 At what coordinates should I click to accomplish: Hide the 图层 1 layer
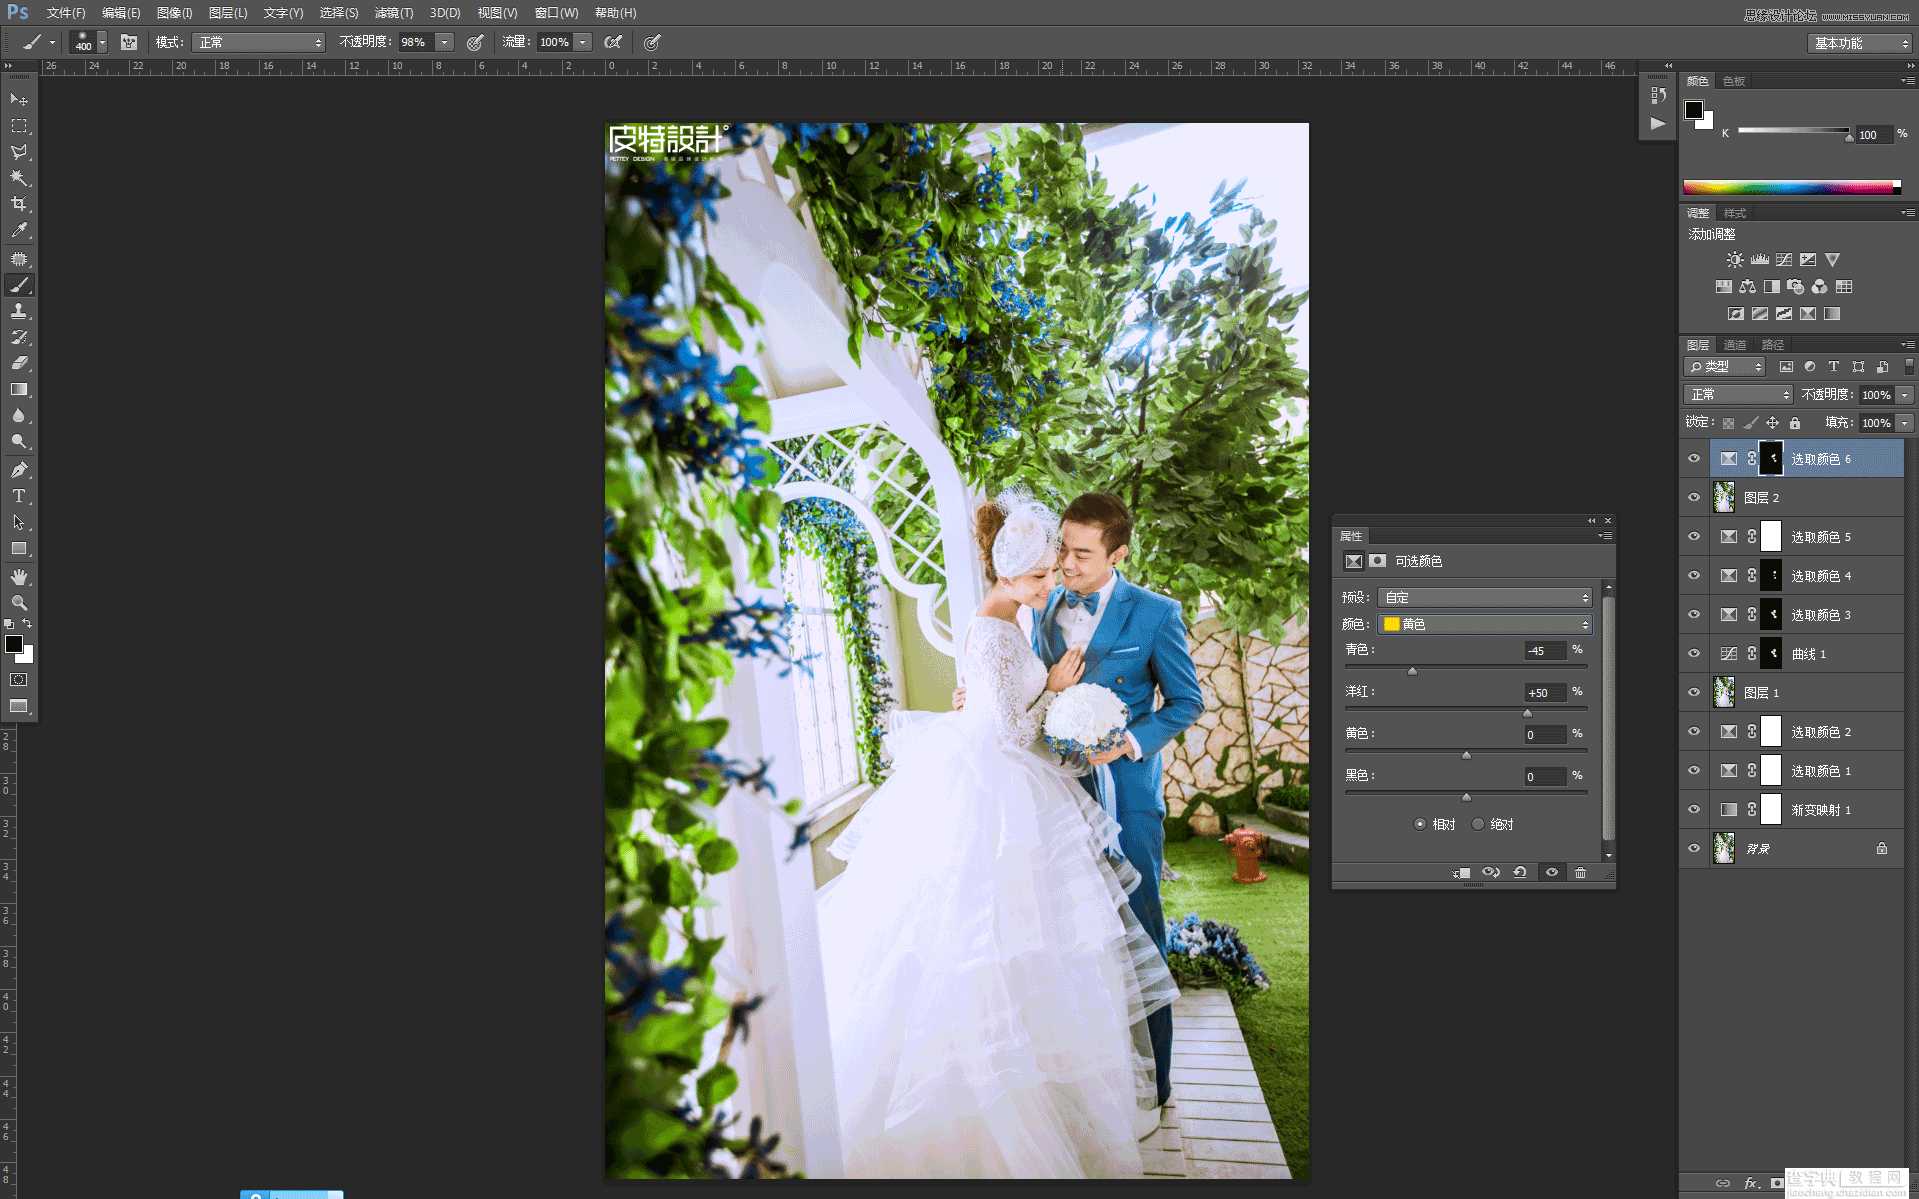coord(1694,693)
